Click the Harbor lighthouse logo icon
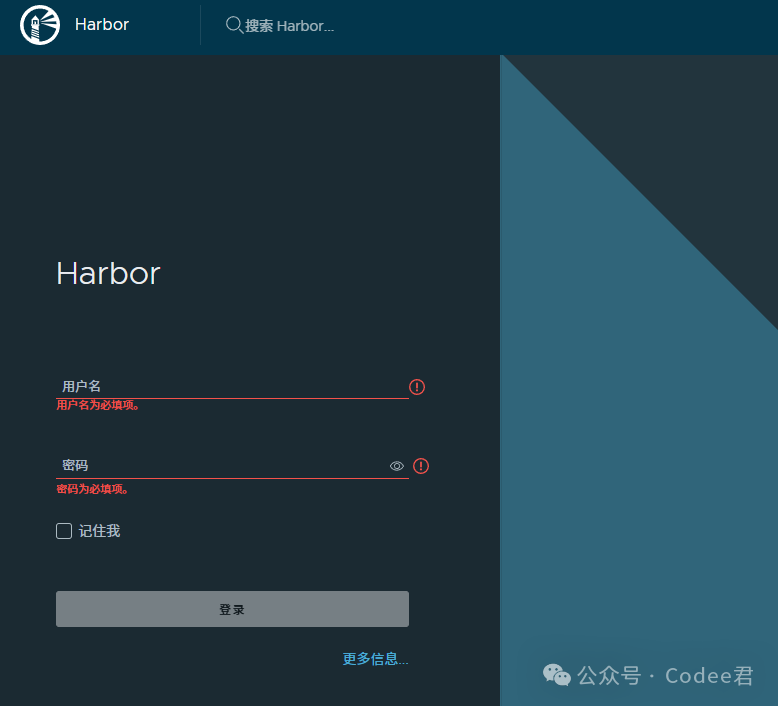This screenshot has width=778, height=706. click(40, 25)
